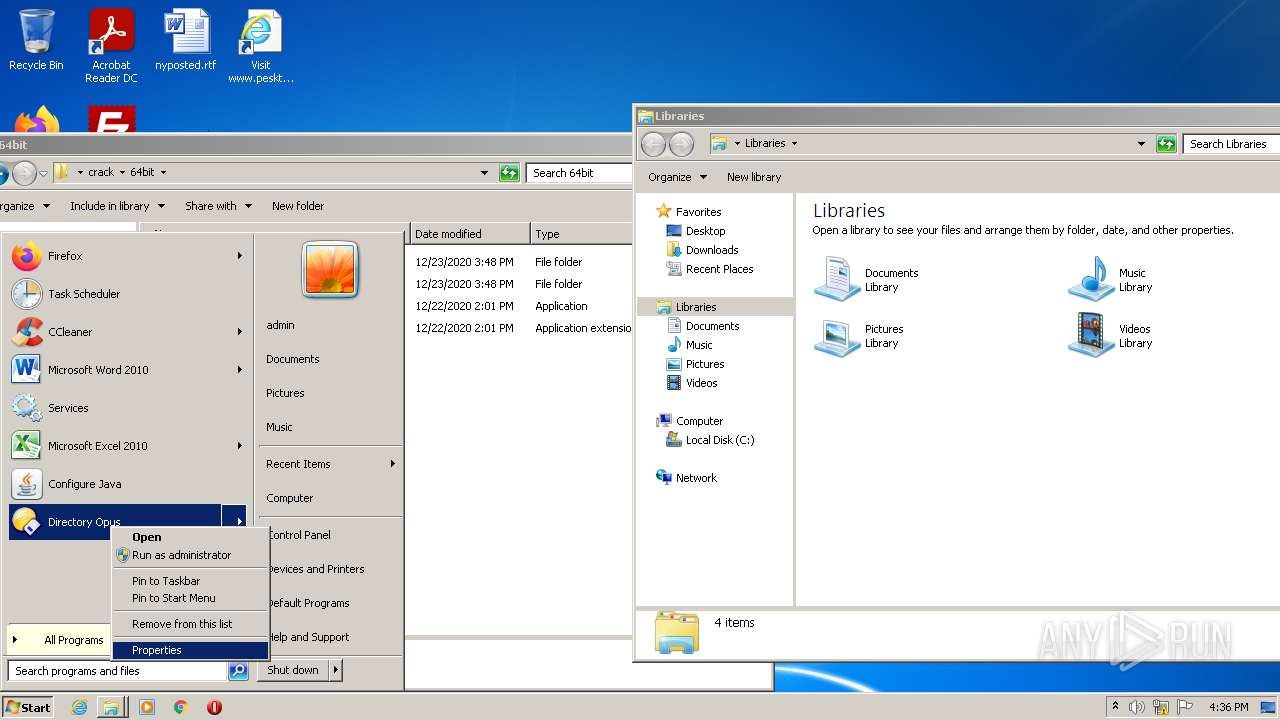Viewport: 1280px width, 720px height.
Task: Click search magnifier button in Start menu
Action: 238,671
